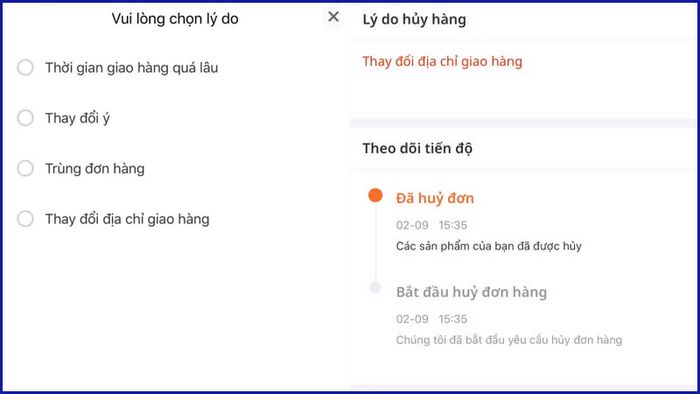Screen dimensions: 700x394
Task: Click the Thay đổi ý option text
Action: click(77, 118)
